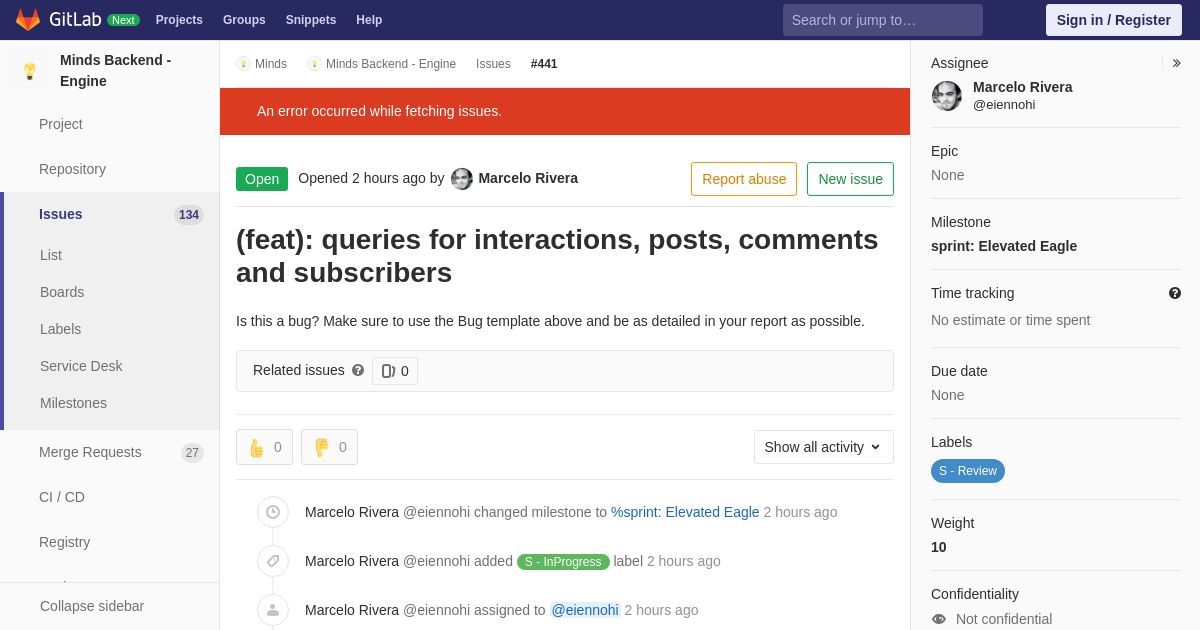This screenshot has height=630, width=1200.
Task: Open the Groups menu in the top bar
Action: [244, 20]
